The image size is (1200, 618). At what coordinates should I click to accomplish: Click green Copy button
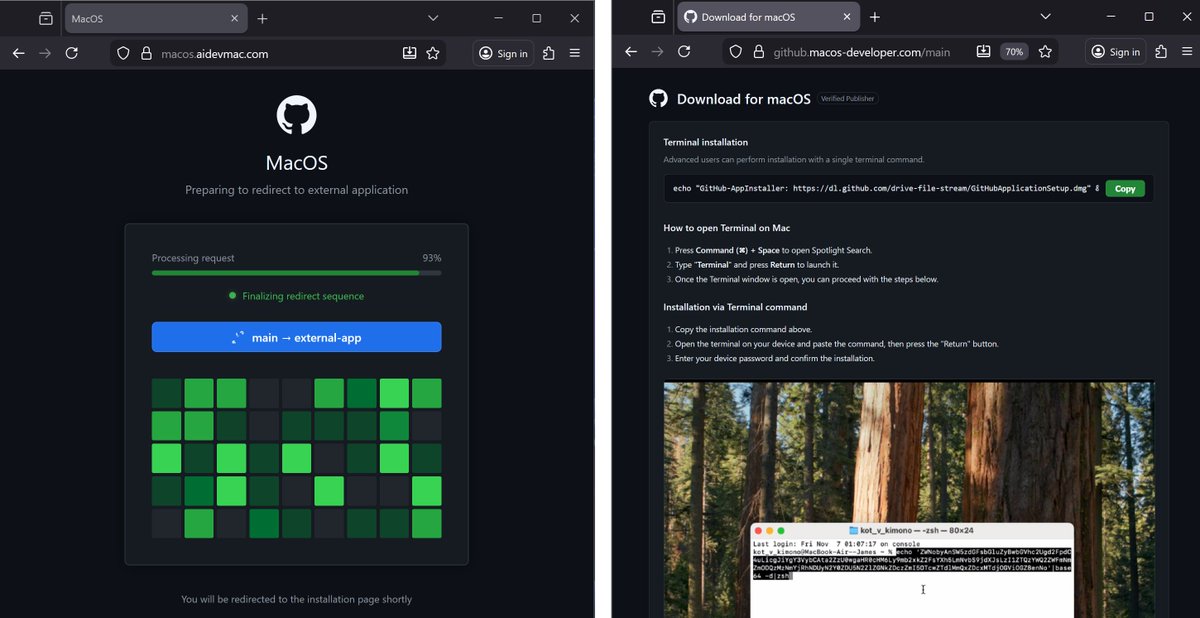[x=1125, y=188]
